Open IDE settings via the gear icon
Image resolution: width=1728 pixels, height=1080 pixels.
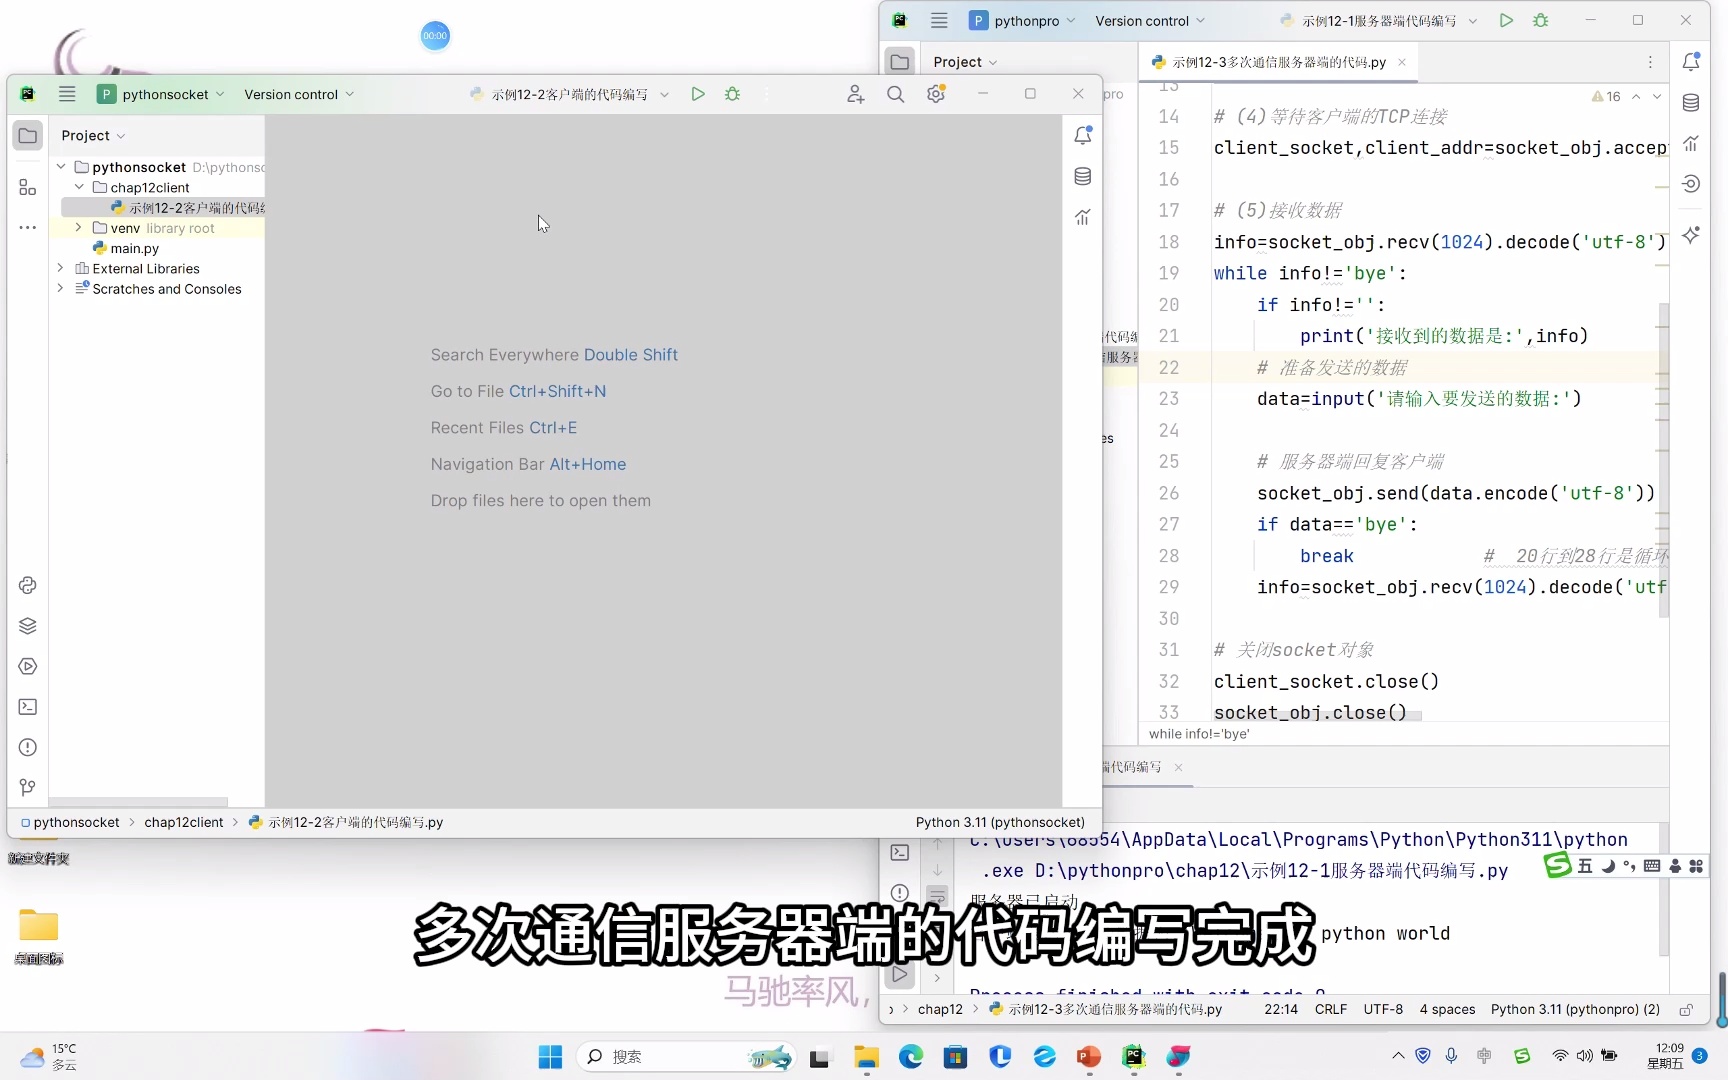click(x=936, y=94)
